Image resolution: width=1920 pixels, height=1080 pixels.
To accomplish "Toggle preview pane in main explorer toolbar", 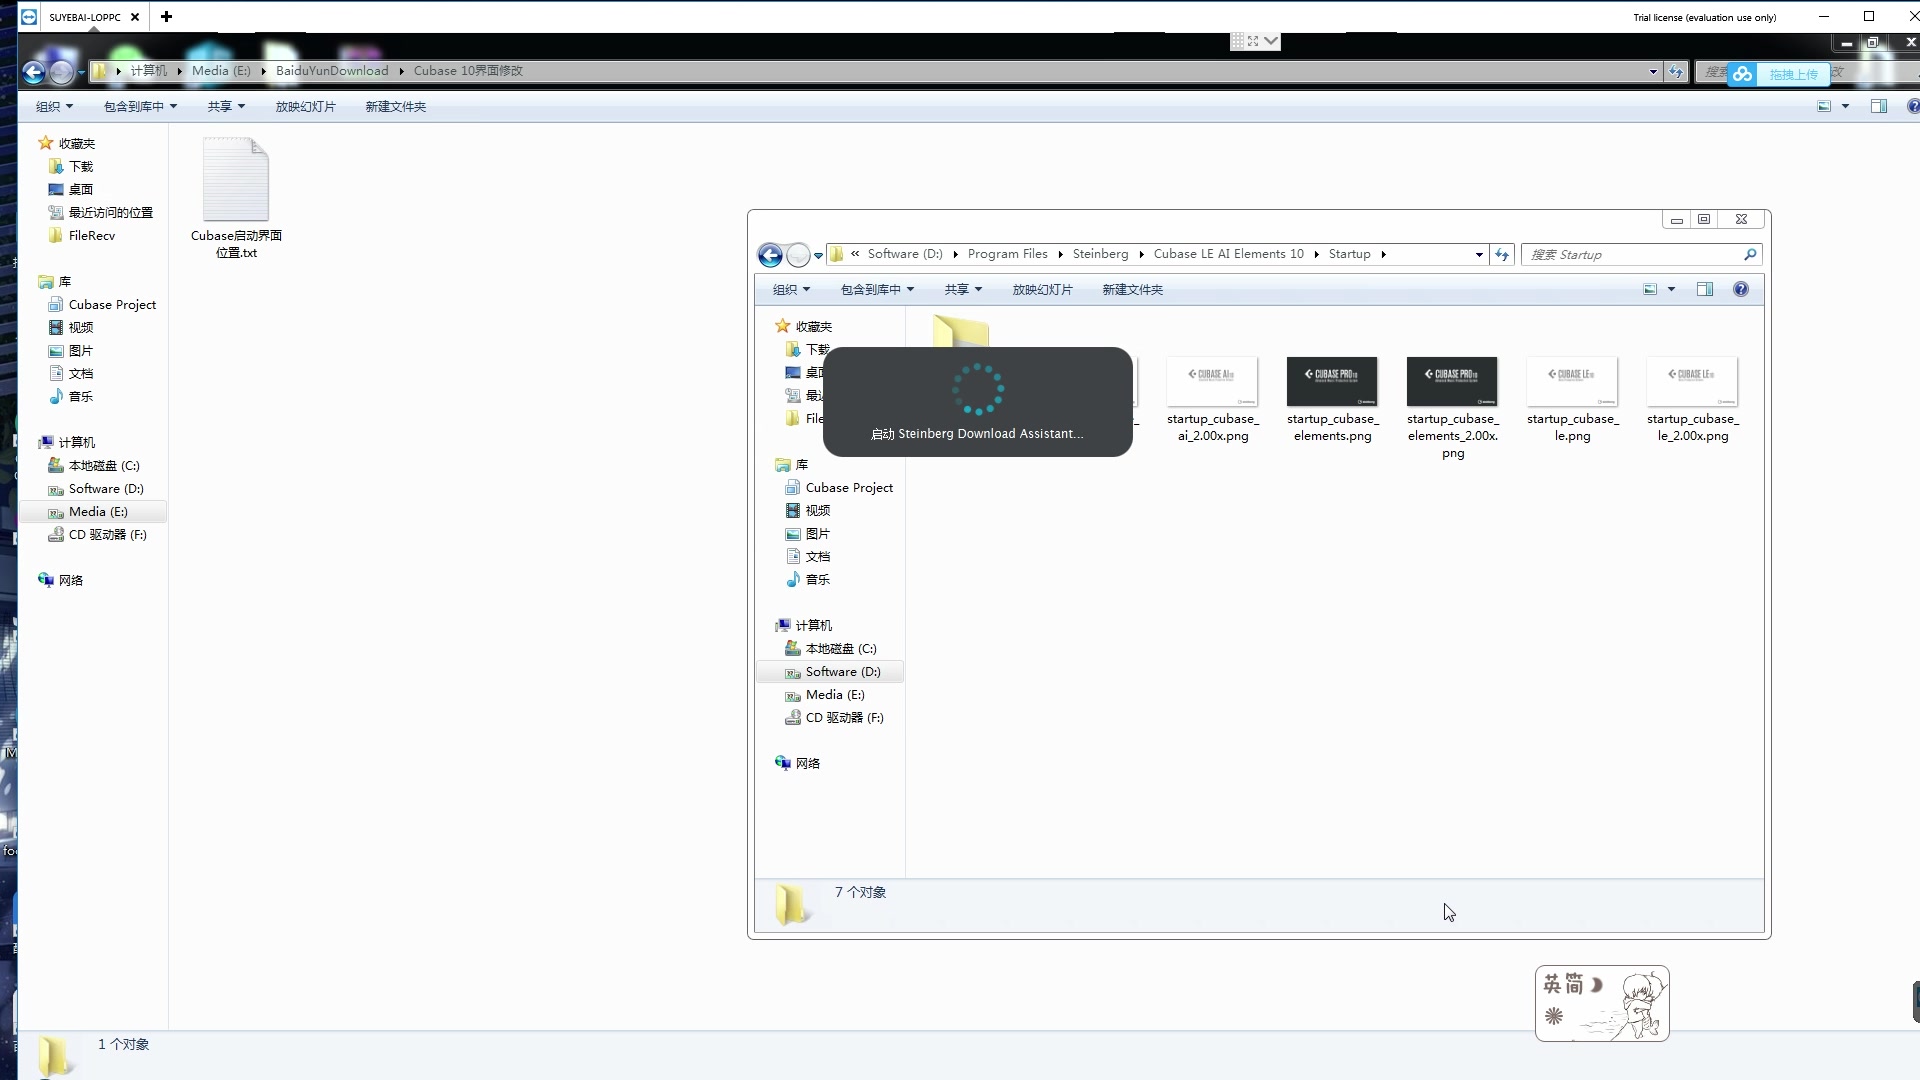I will click(x=1879, y=107).
